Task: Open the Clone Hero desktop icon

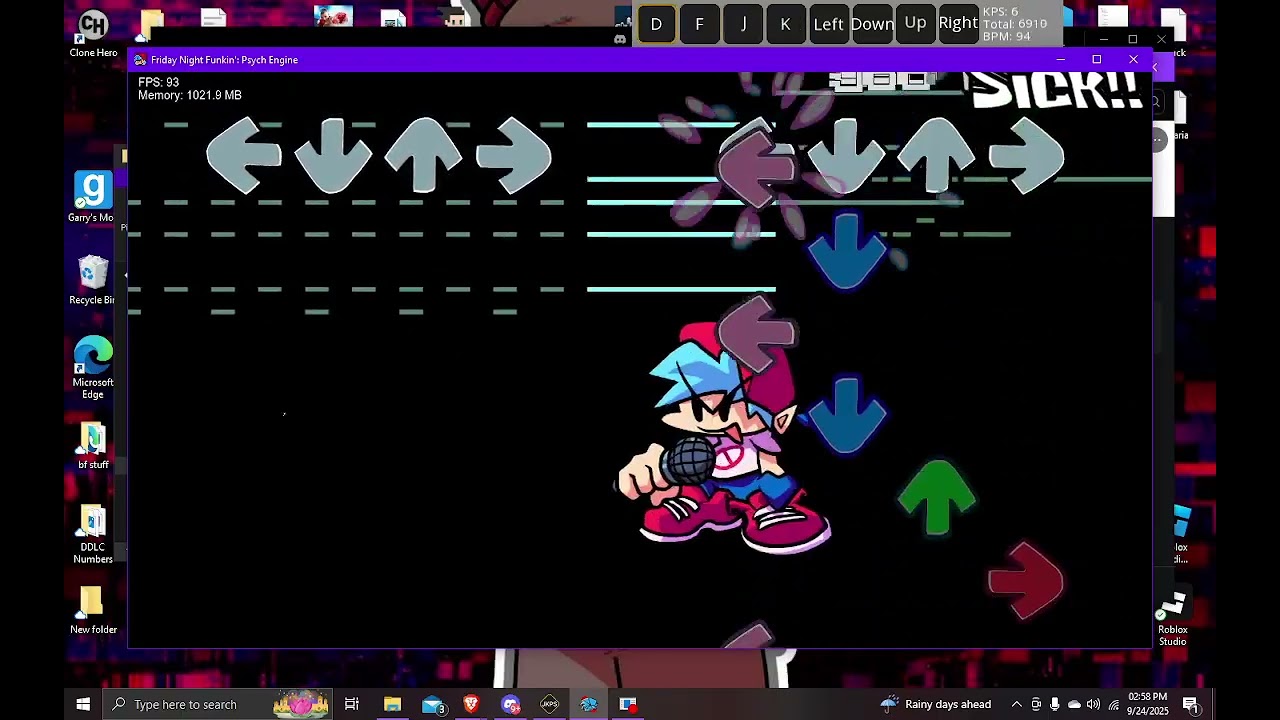Action: [93, 33]
